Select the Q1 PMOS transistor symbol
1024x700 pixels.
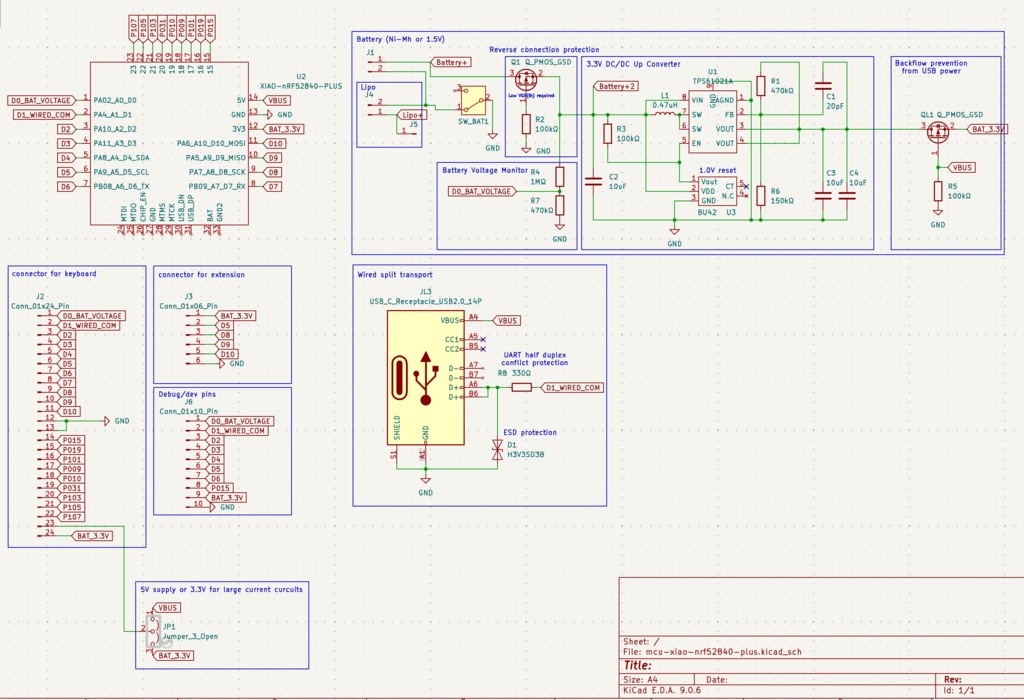[526, 80]
